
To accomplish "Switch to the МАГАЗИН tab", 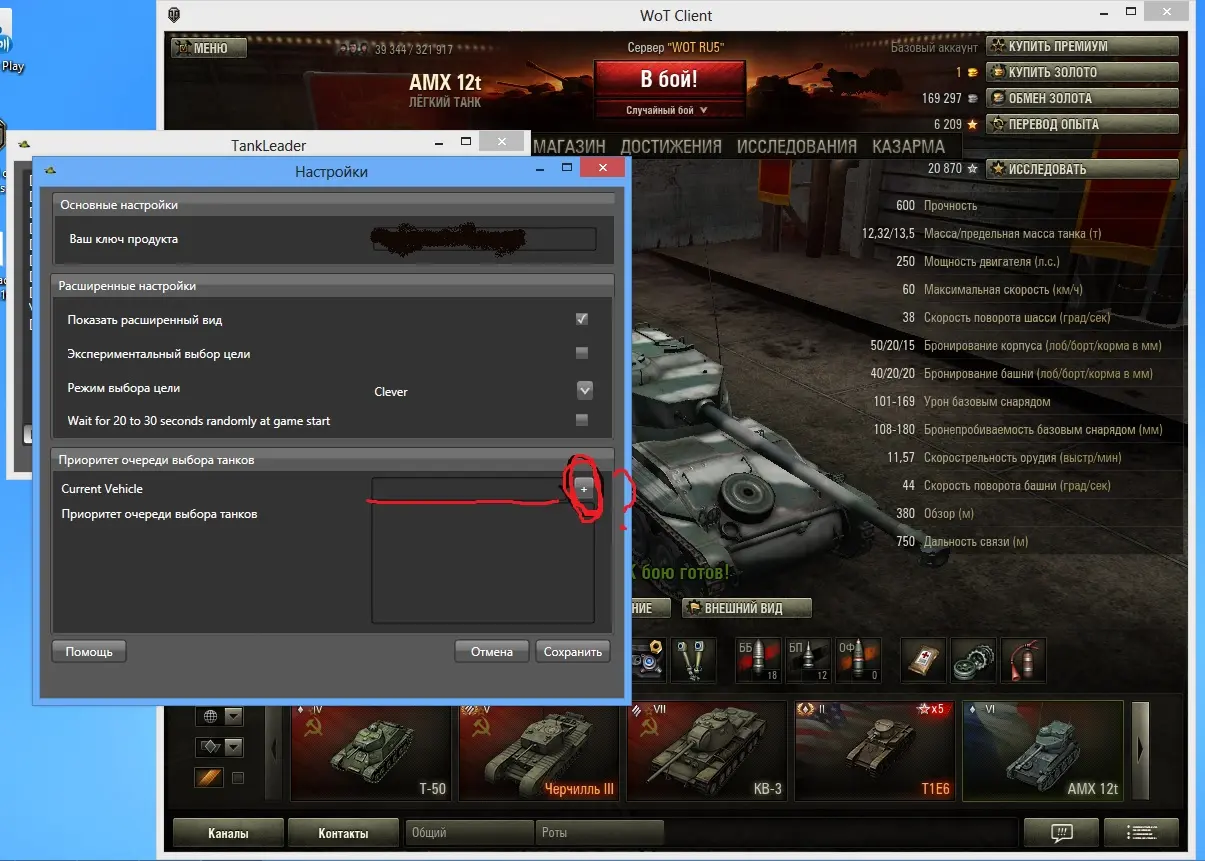I will click(570, 146).
